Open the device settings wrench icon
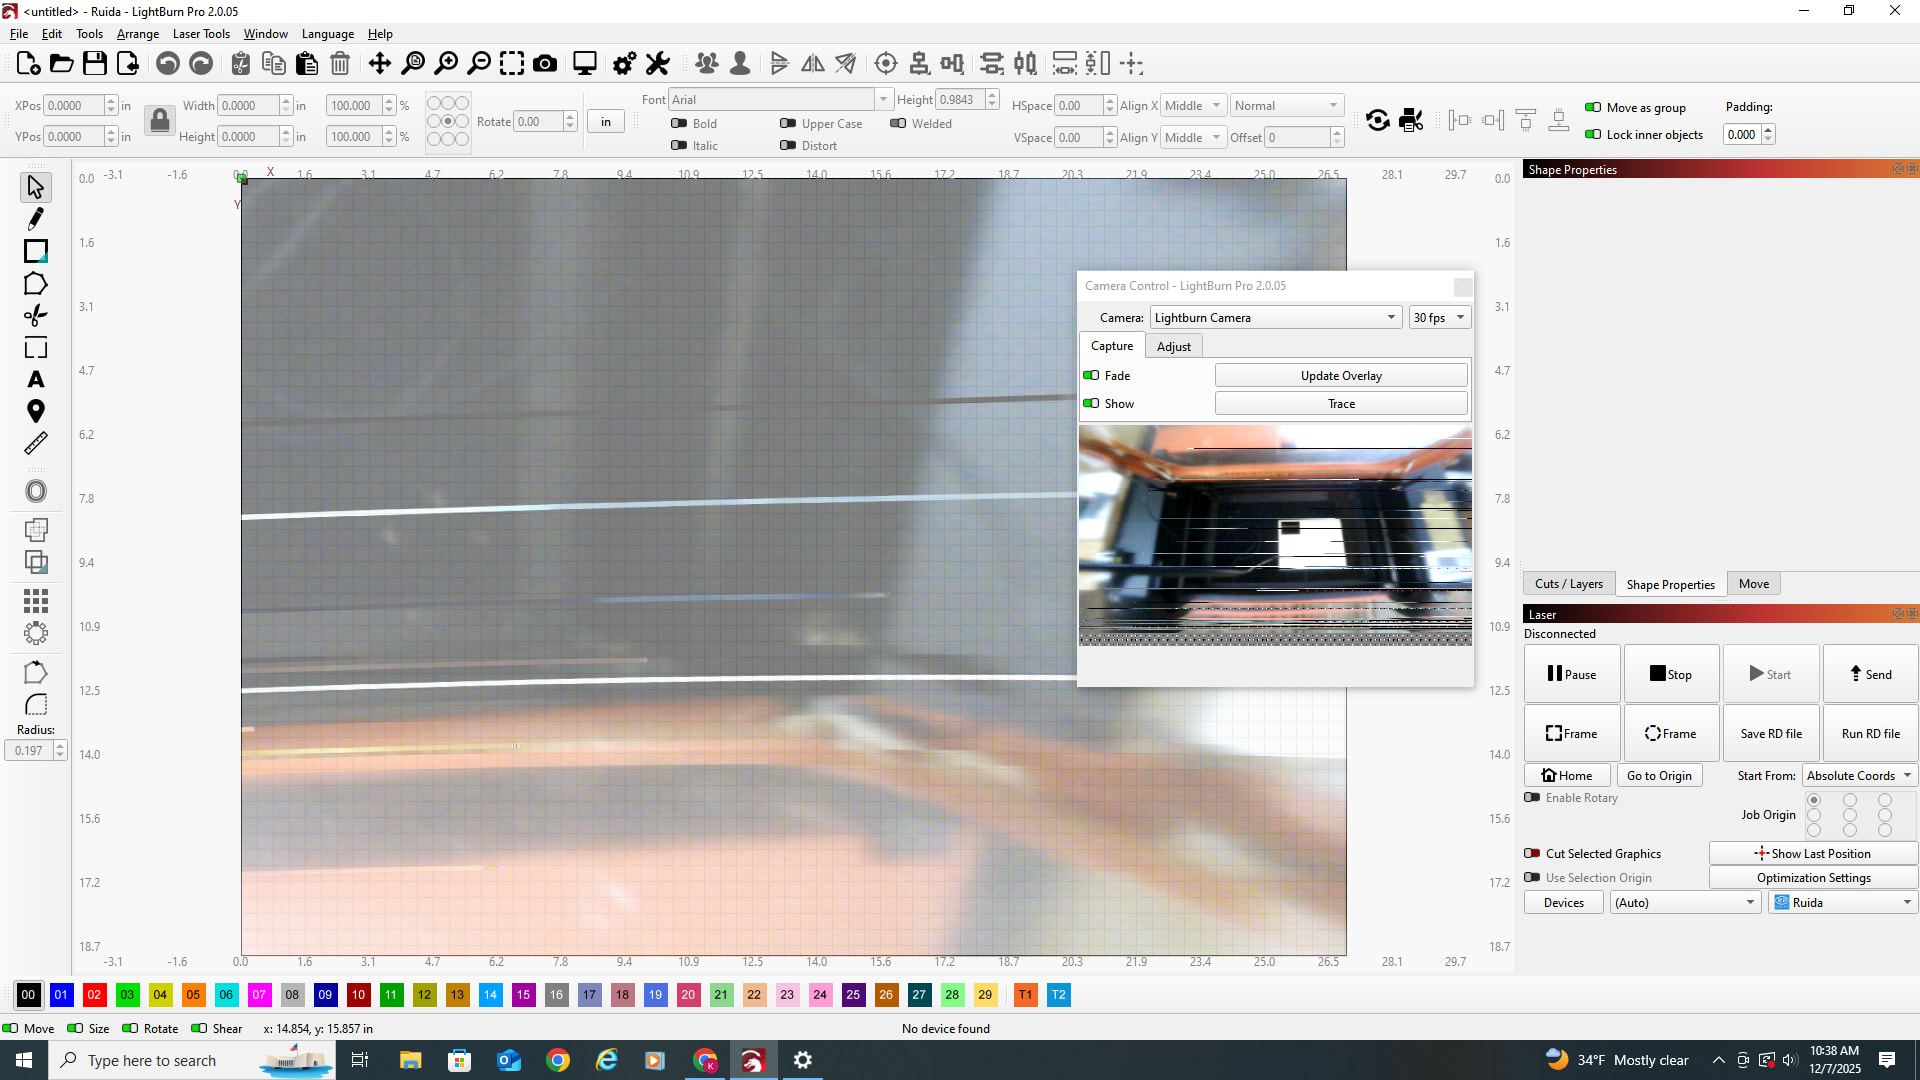 [x=657, y=64]
